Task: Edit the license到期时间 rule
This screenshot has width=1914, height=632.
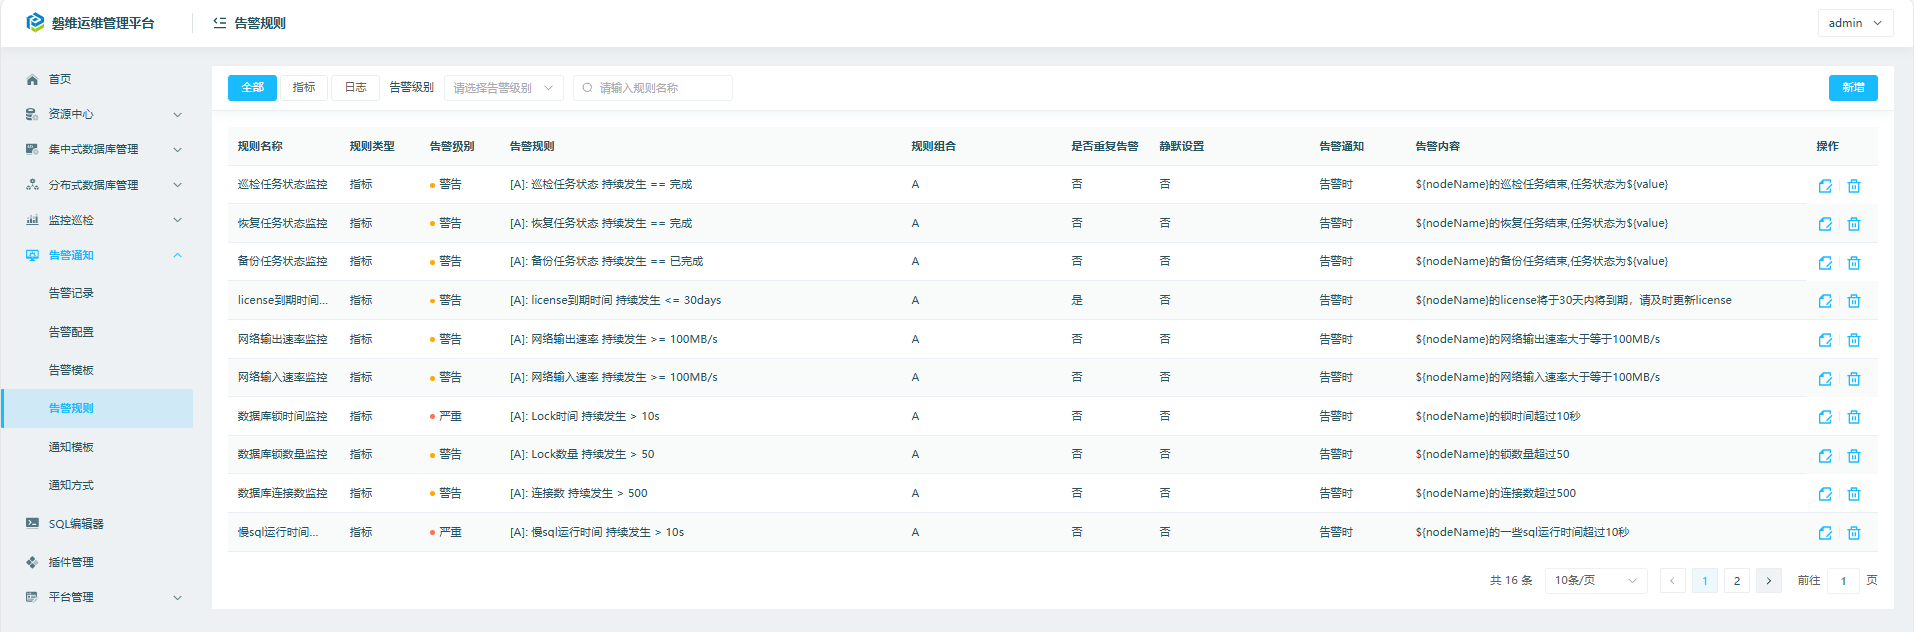Action: click(x=1825, y=301)
